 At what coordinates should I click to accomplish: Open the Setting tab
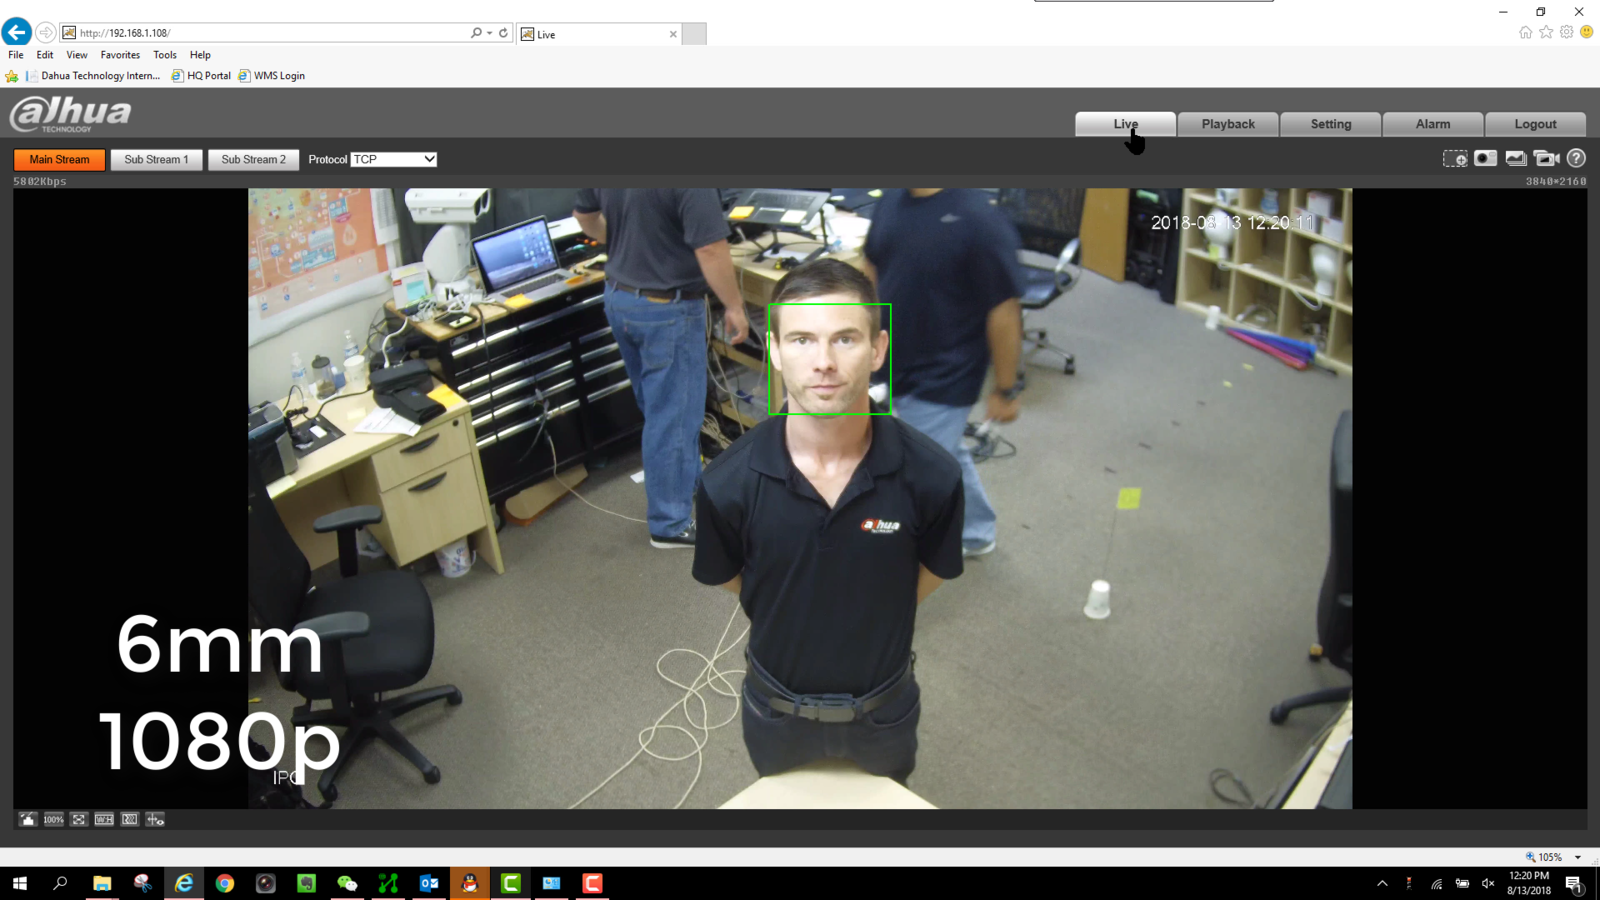[x=1331, y=124]
